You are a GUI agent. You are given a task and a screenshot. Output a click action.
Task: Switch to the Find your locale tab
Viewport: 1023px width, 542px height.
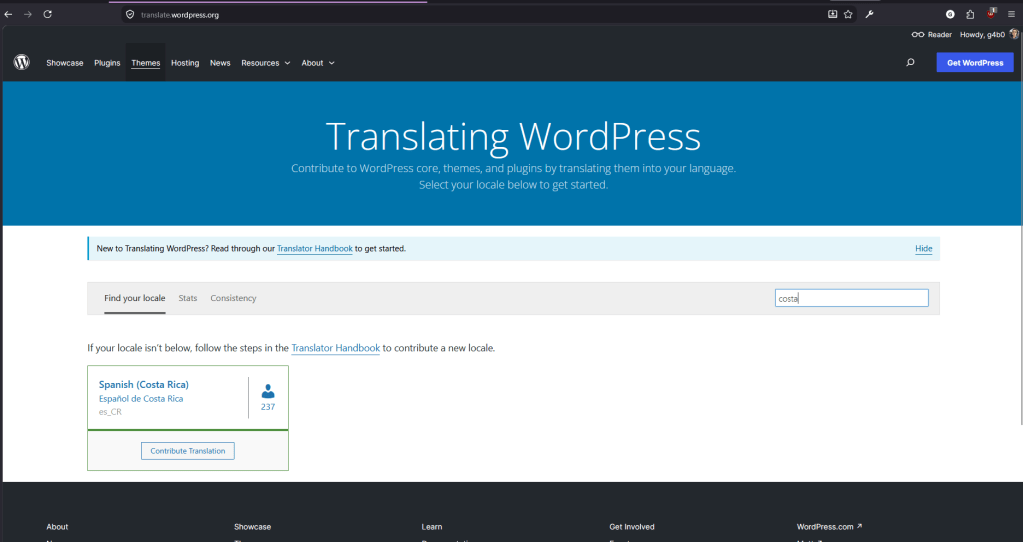point(134,298)
